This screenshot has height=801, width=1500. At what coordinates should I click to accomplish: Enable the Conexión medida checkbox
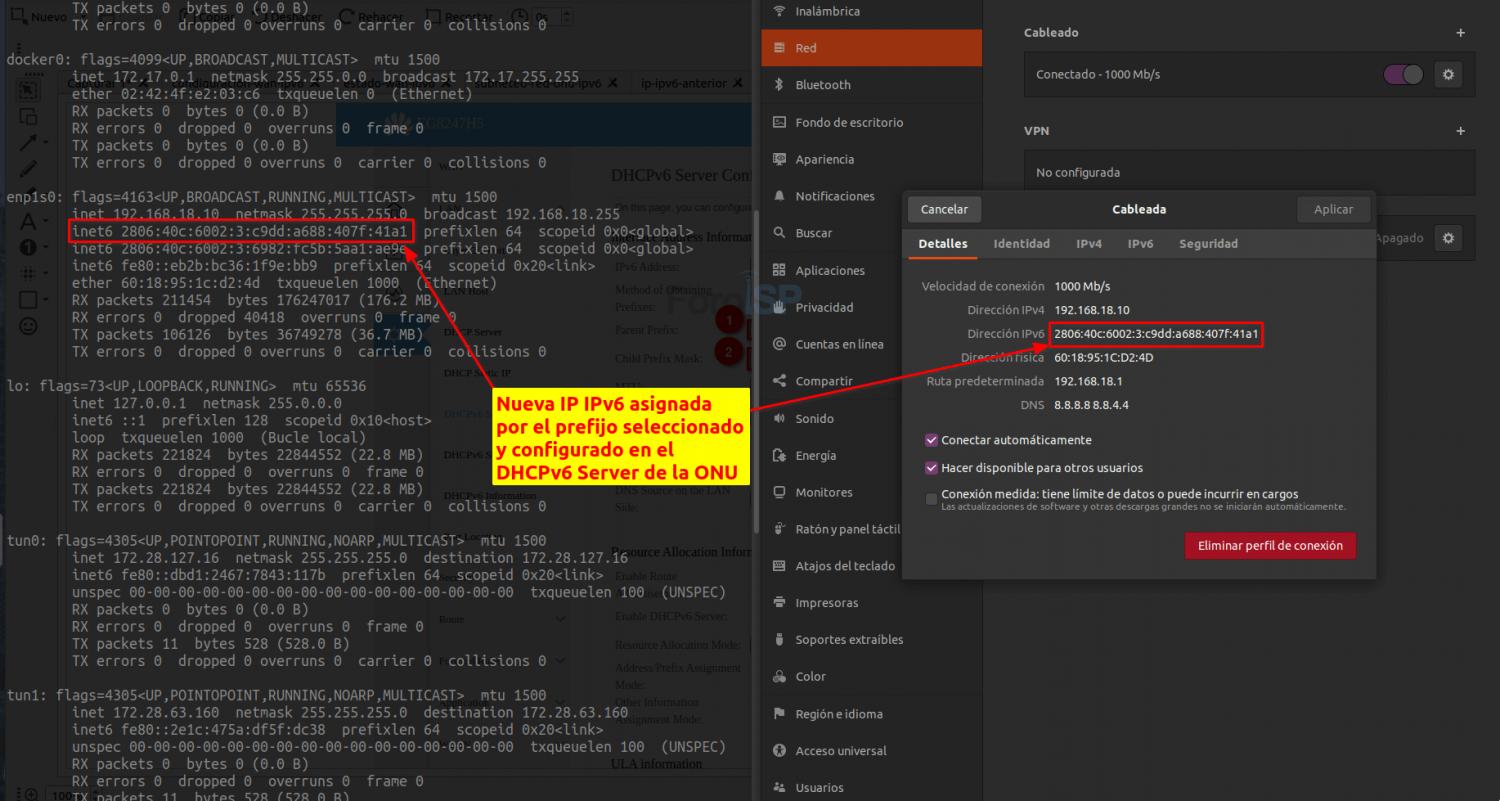(932, 498)
